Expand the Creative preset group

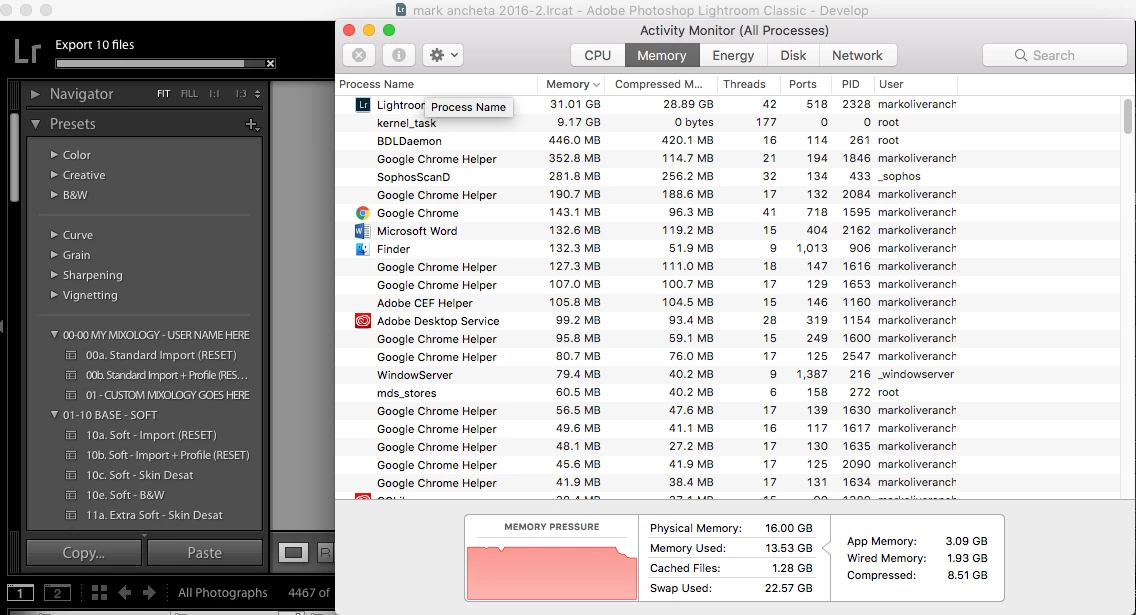pyautogui.click(x=54, y=175)
